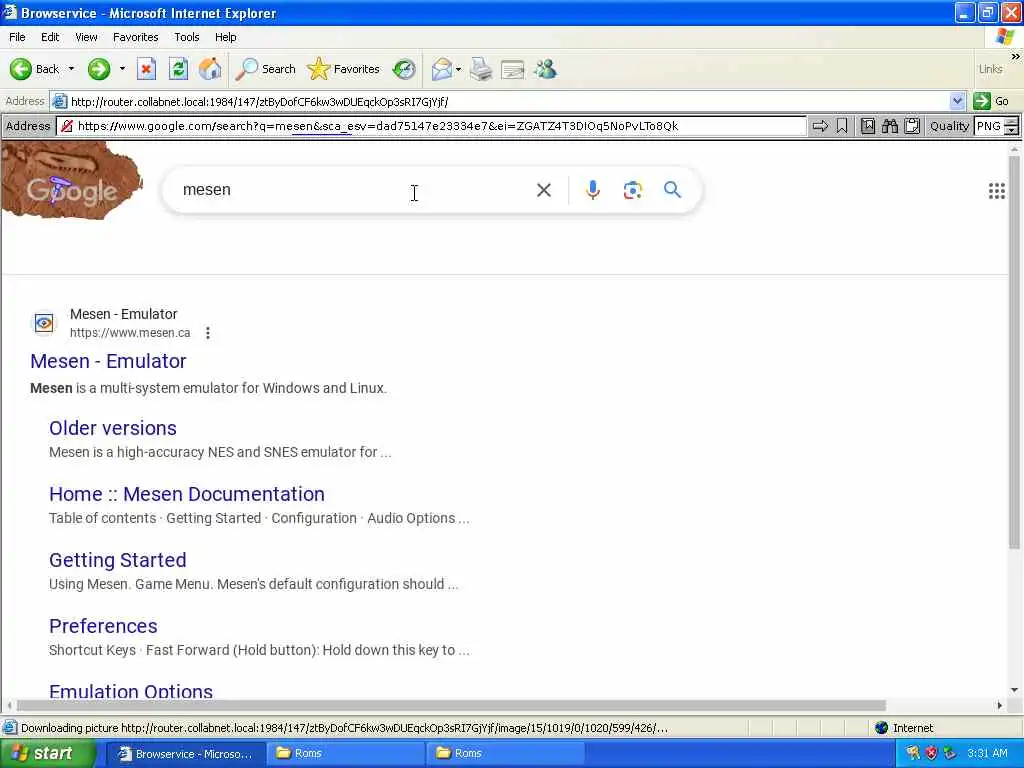
Task: Switch to the Browservice taskbar button
Action: pyautogui.click(x=185, y=754)
